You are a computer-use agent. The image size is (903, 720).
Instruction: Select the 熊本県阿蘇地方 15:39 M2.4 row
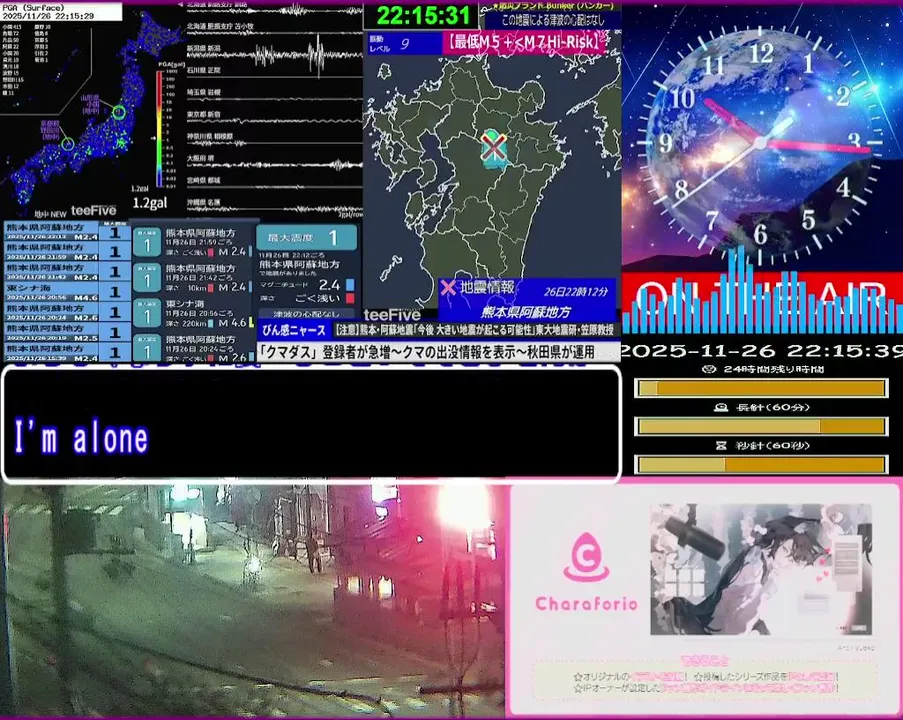coord(66,353)
